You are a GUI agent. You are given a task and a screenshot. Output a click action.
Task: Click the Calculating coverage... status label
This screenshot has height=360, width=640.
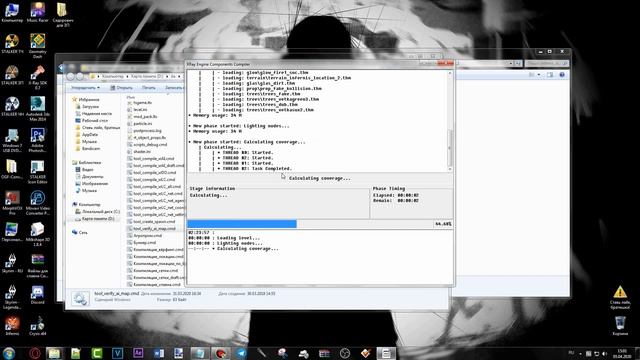coord(320,178)
